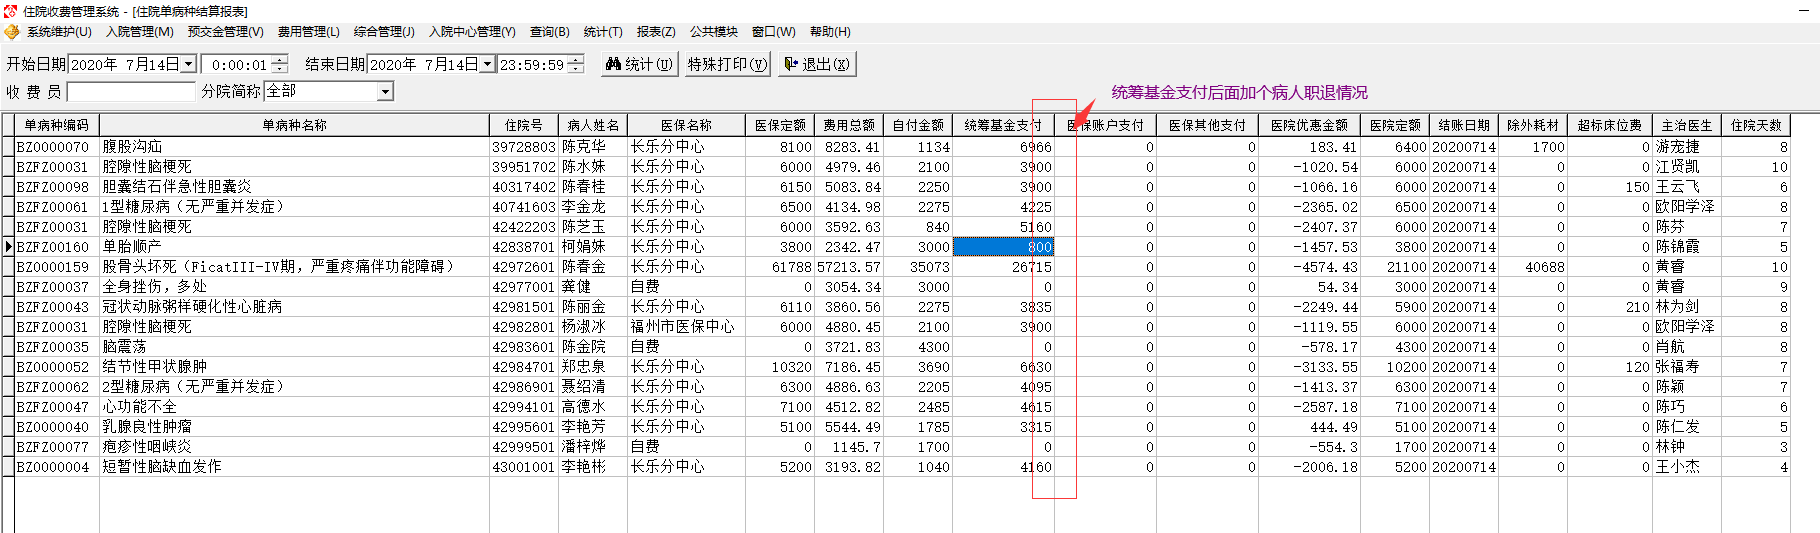1820x533 pixels.
Task: Select the 腹股沟疝 disease name cell
Action: [x=294, y=147]
